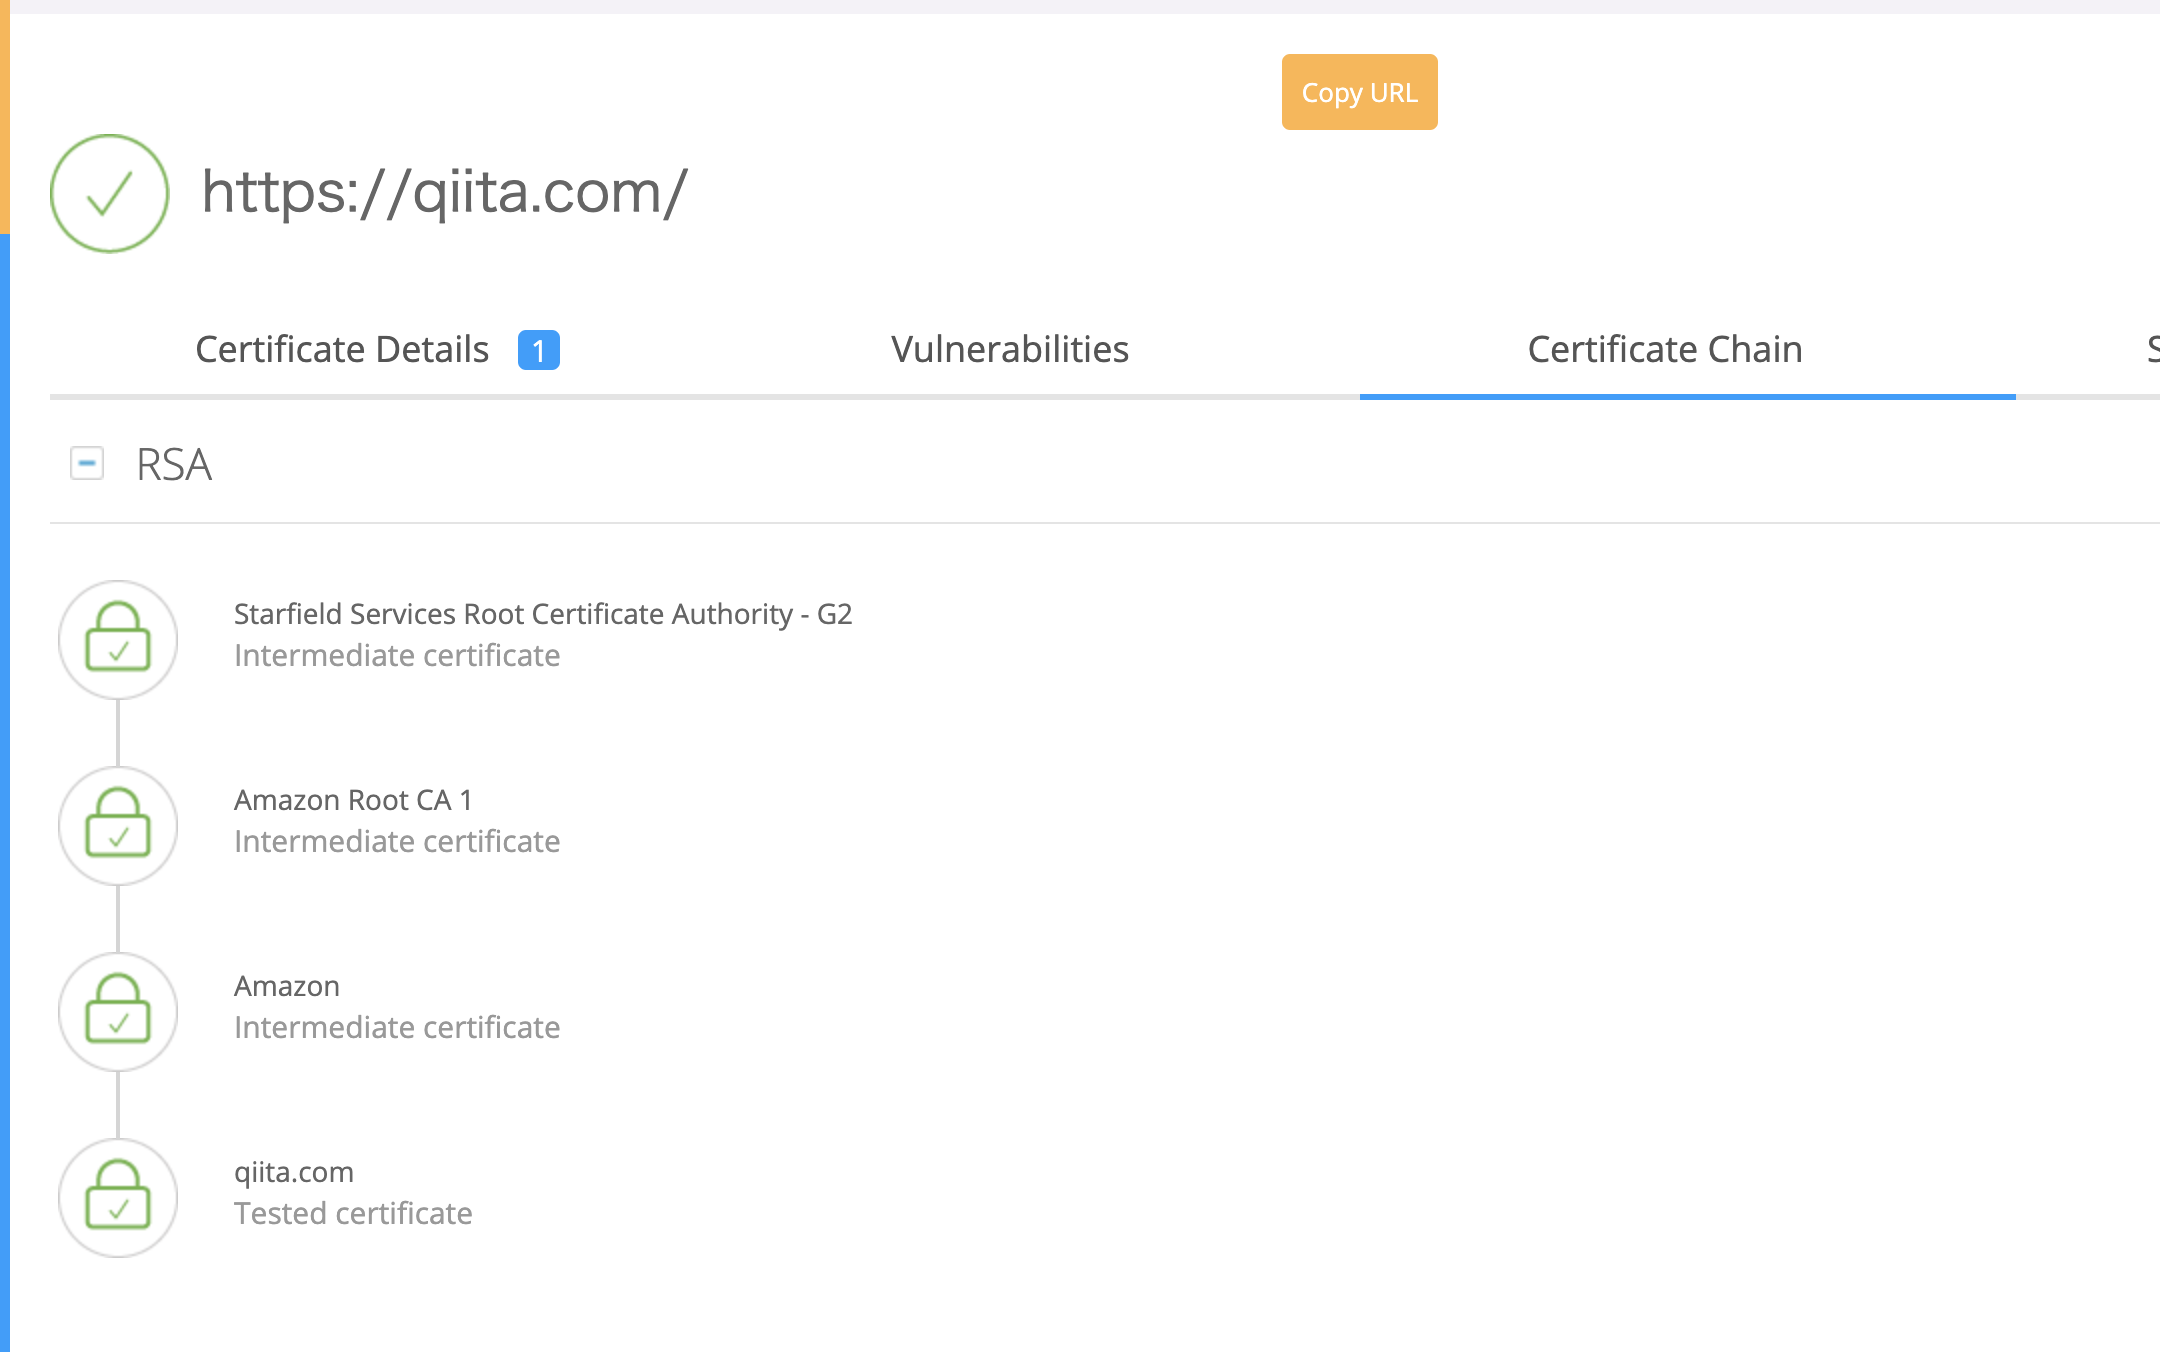This screenshot has width=2160, height=1352.
Task: Switch to the Vulnerabilities tab
Action: point(1009,350)
